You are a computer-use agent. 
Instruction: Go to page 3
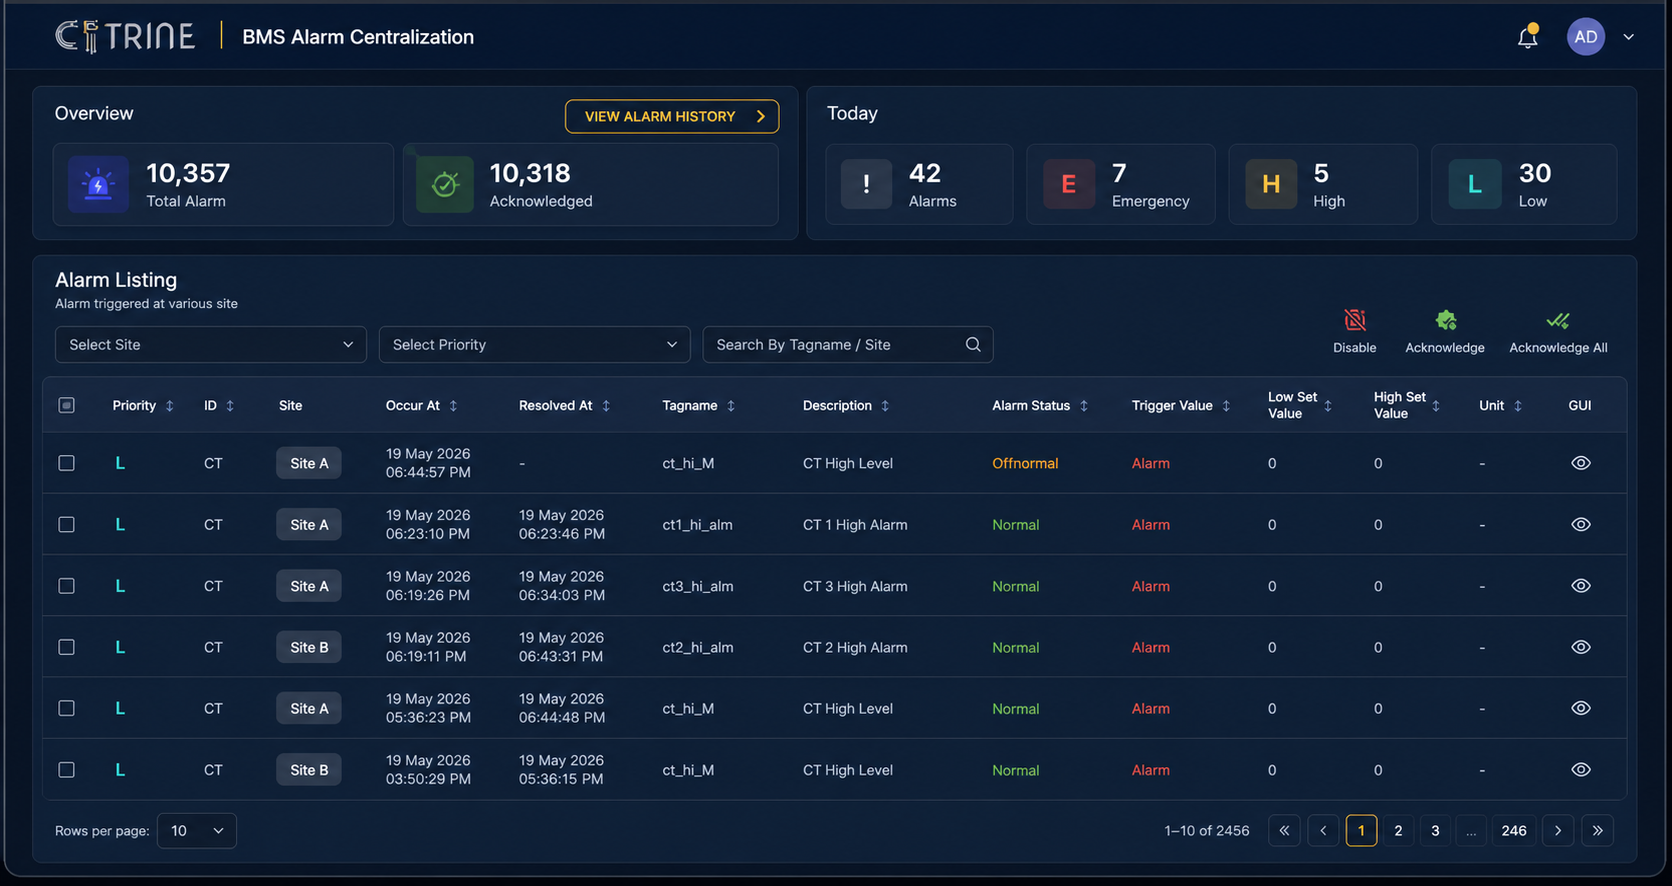(x=1435, y=831)
